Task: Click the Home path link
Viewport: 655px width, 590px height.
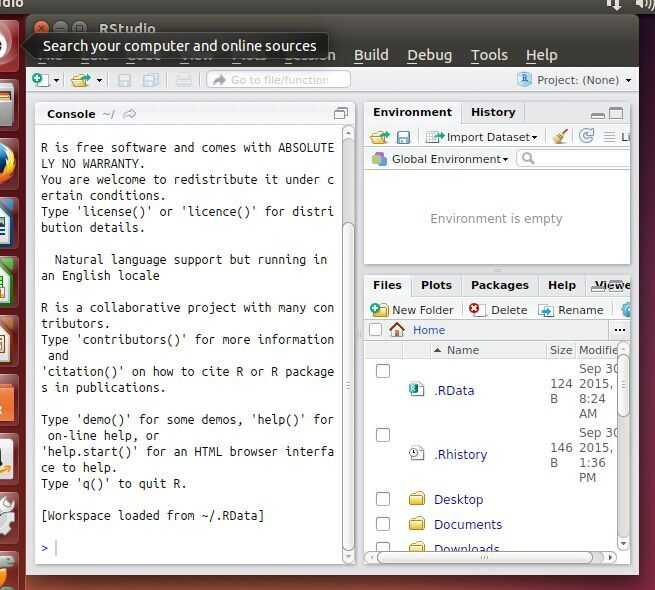Action: point(429,330)
